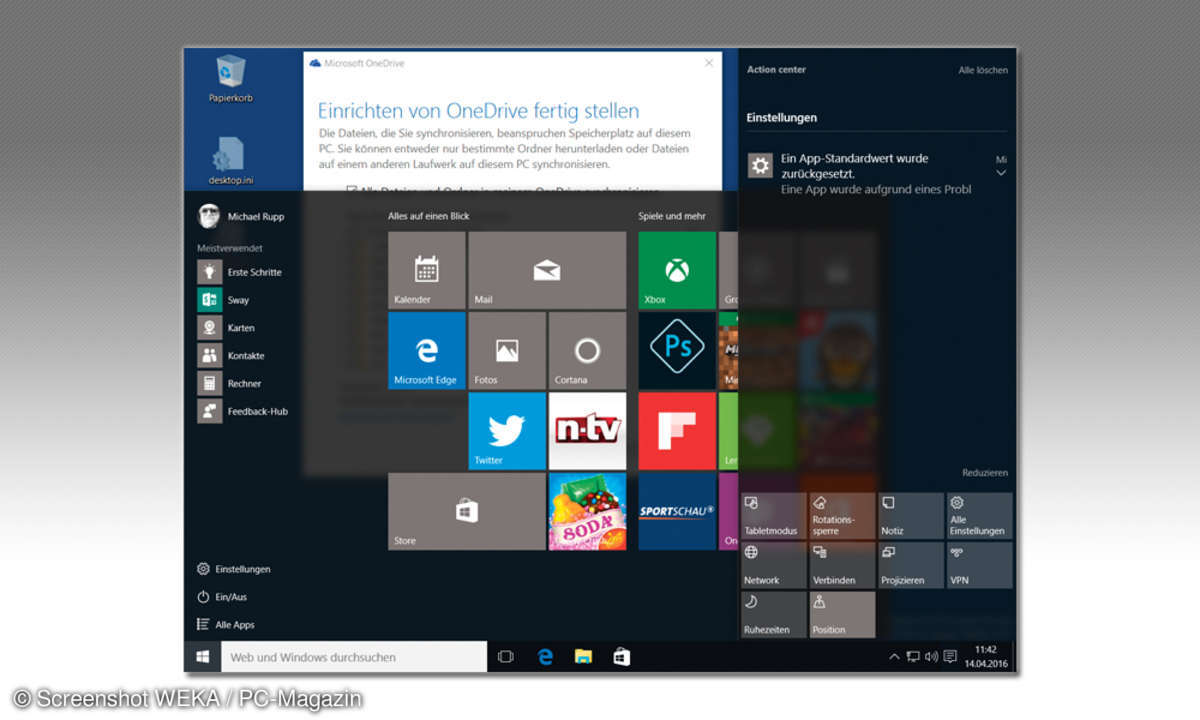Open Erste Schritte app
The image size is (1200, 720).
click(240, 272)
